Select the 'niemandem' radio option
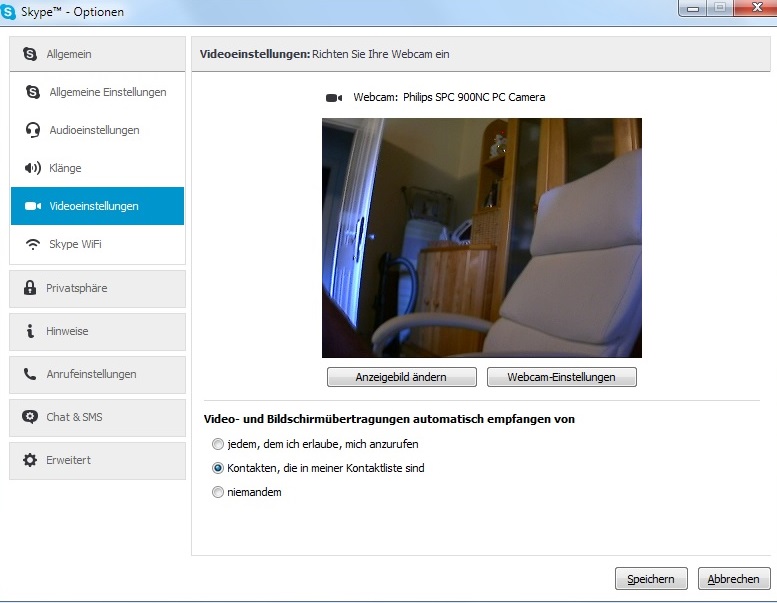 218,492
